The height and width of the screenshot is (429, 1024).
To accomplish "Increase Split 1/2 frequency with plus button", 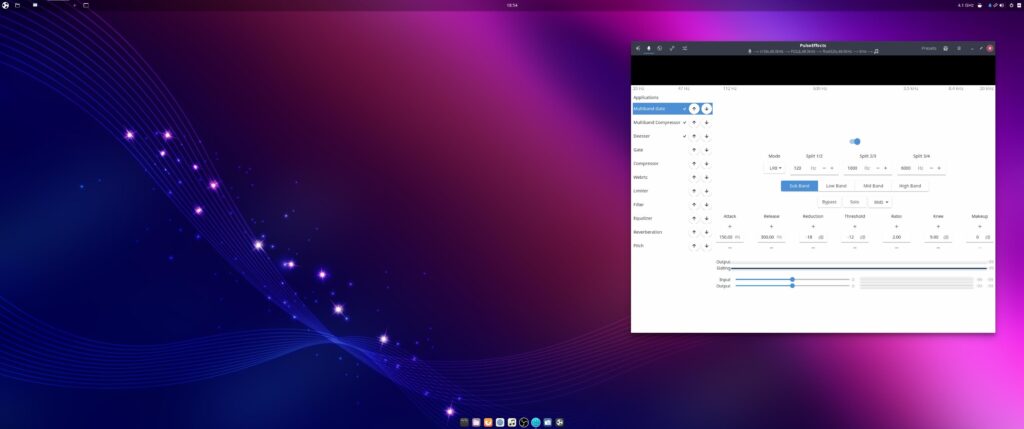I will 832,168.
